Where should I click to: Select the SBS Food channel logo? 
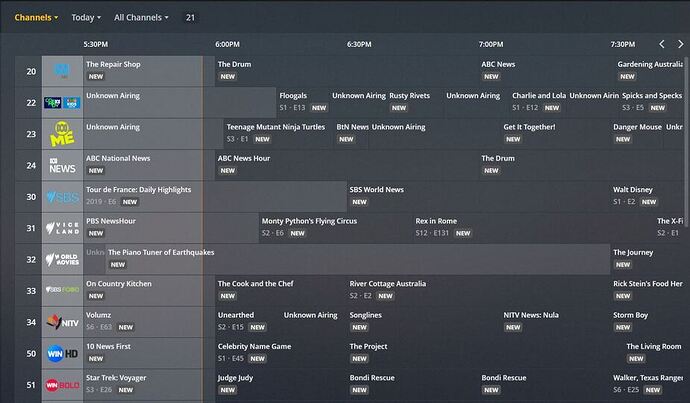[62, 290]
